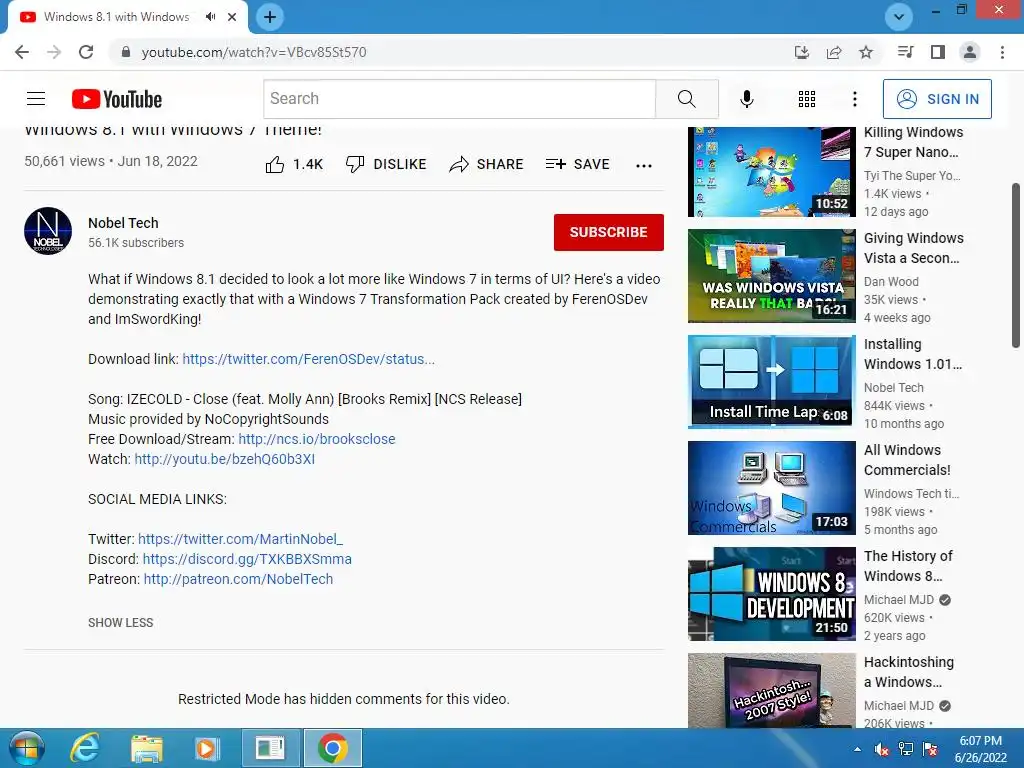Screen dimensions: 1024x768
Task: Click the page vertical scrollbar thumb
Action: tap(1016, 265)
